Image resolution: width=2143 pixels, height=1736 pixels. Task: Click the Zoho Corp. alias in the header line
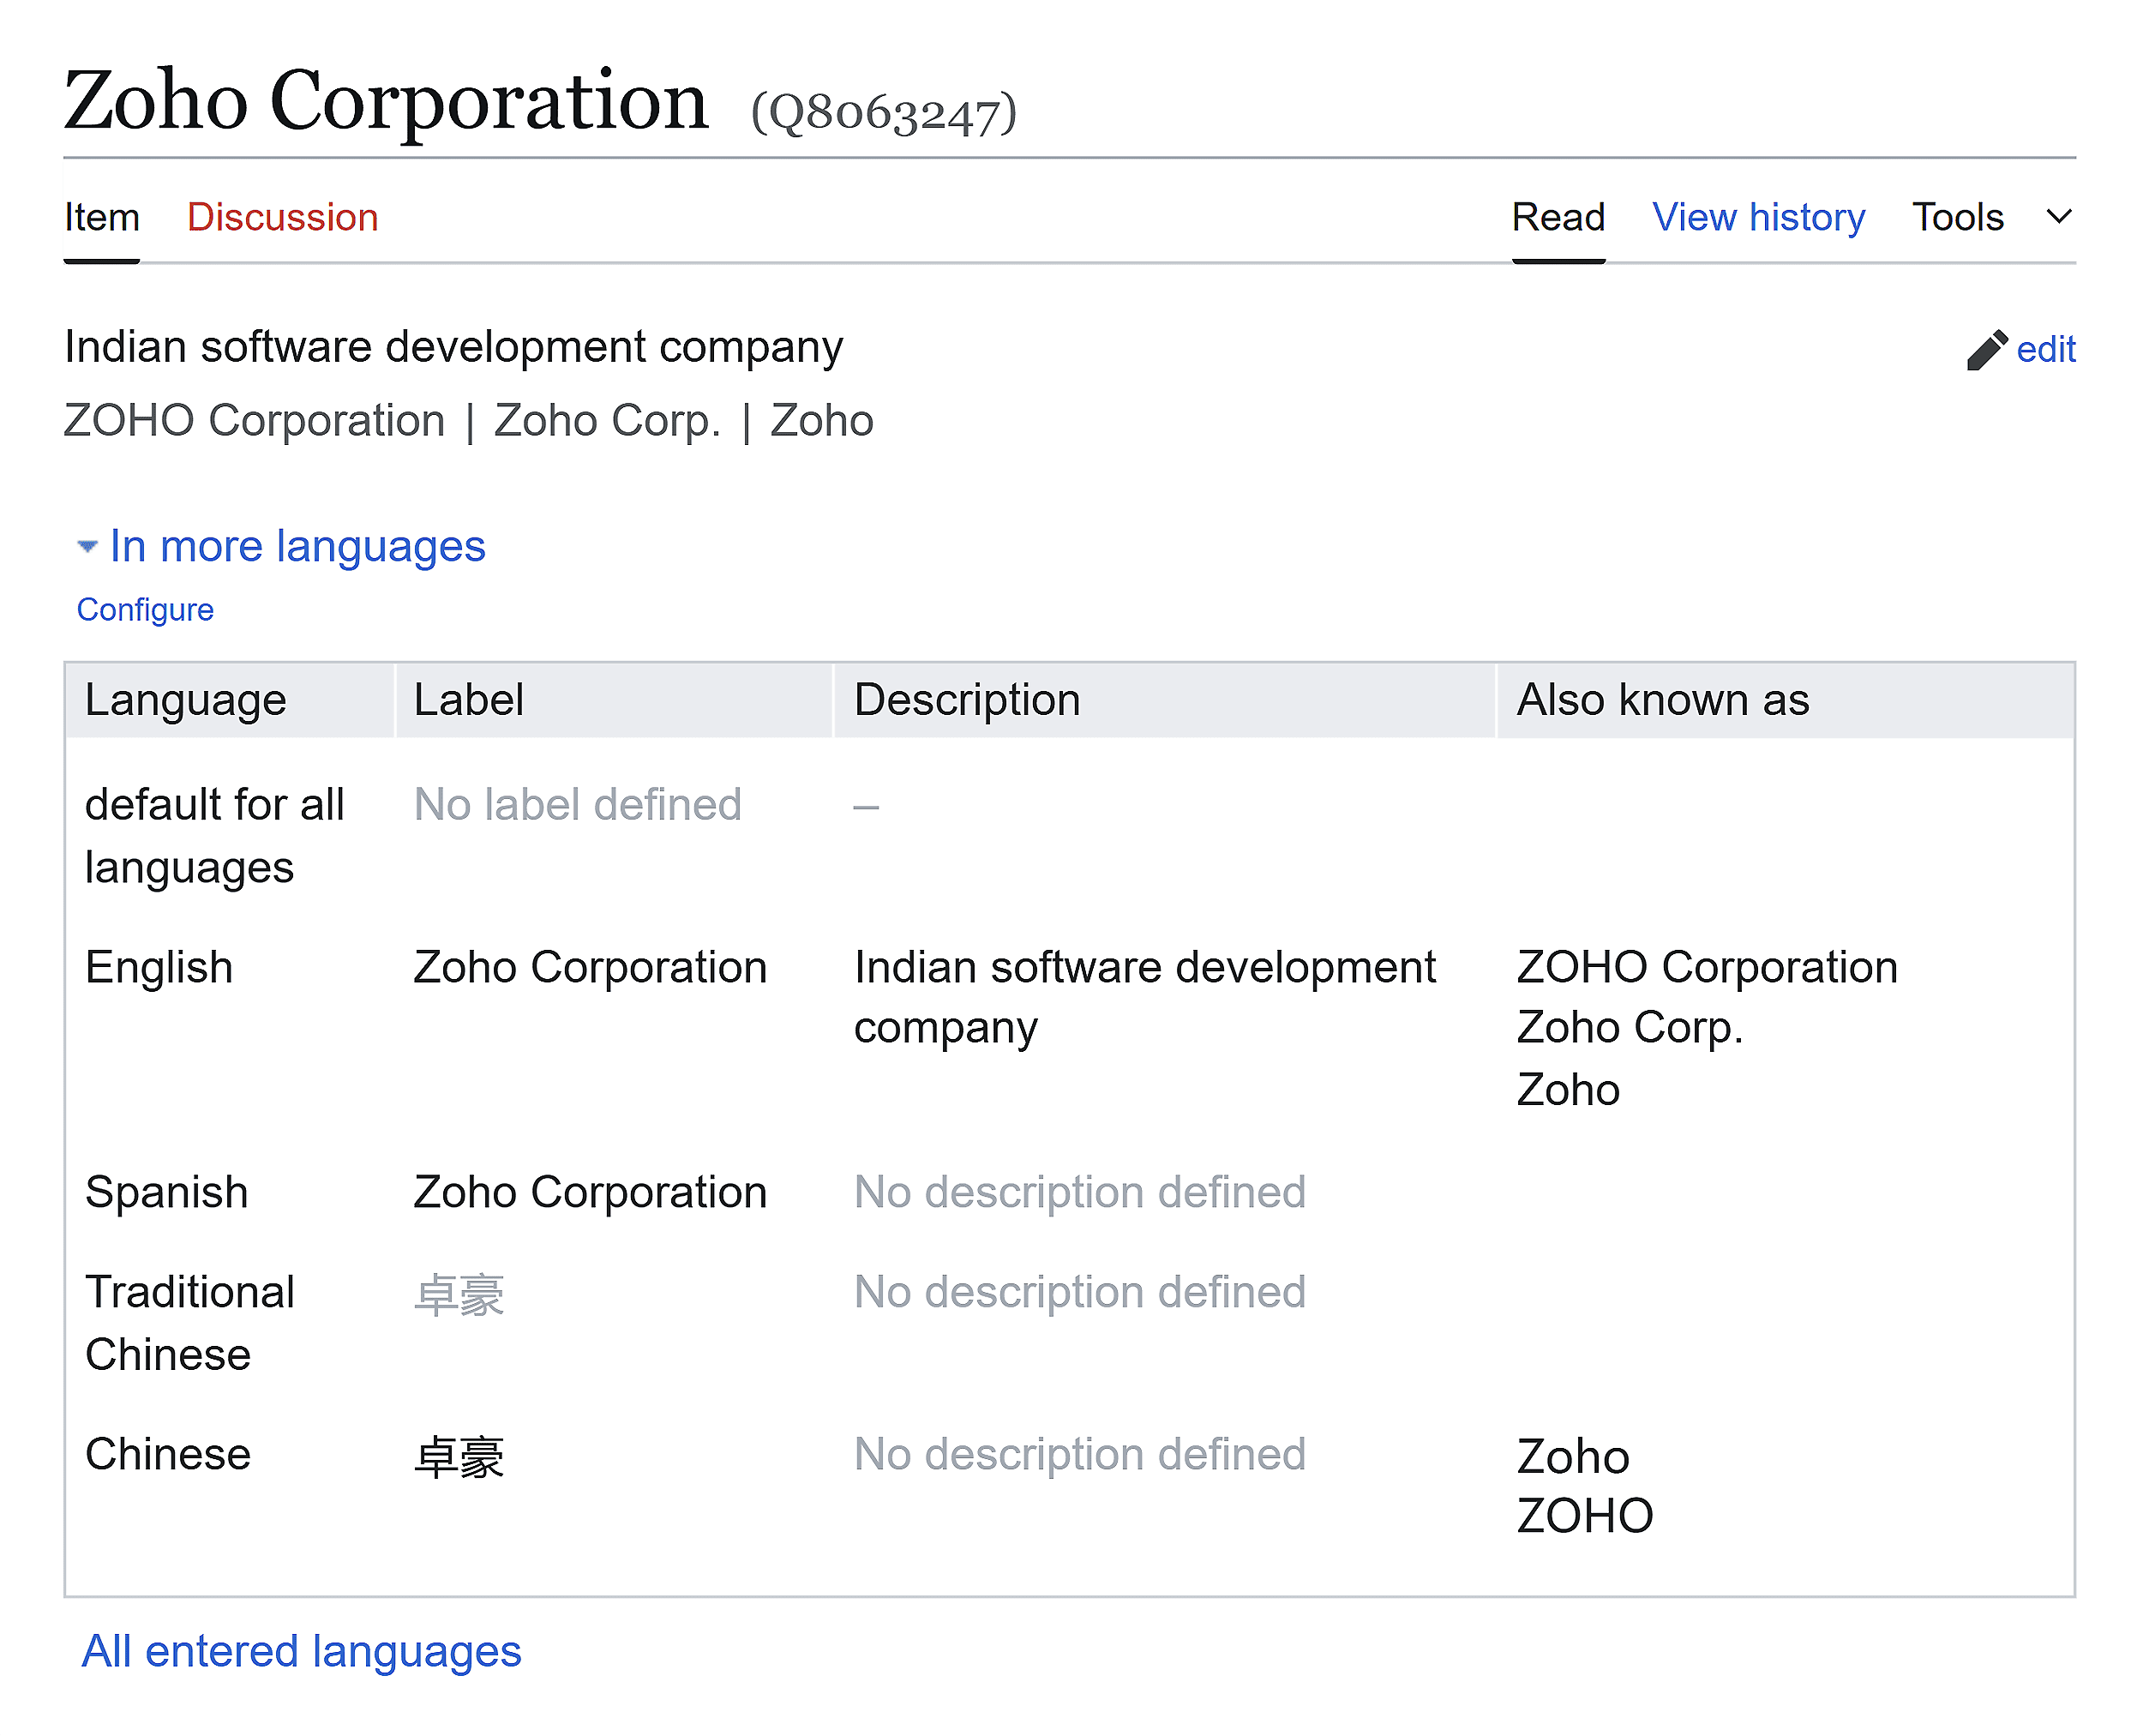point(608,421)
